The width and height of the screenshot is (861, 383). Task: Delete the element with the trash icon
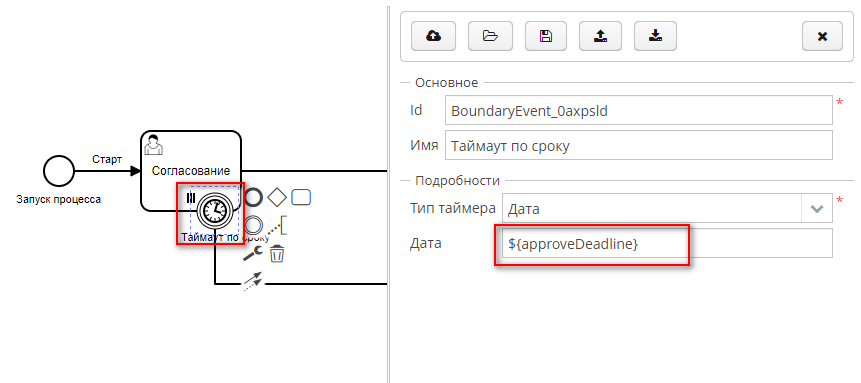pyautogui.click(x=277, y=253)
